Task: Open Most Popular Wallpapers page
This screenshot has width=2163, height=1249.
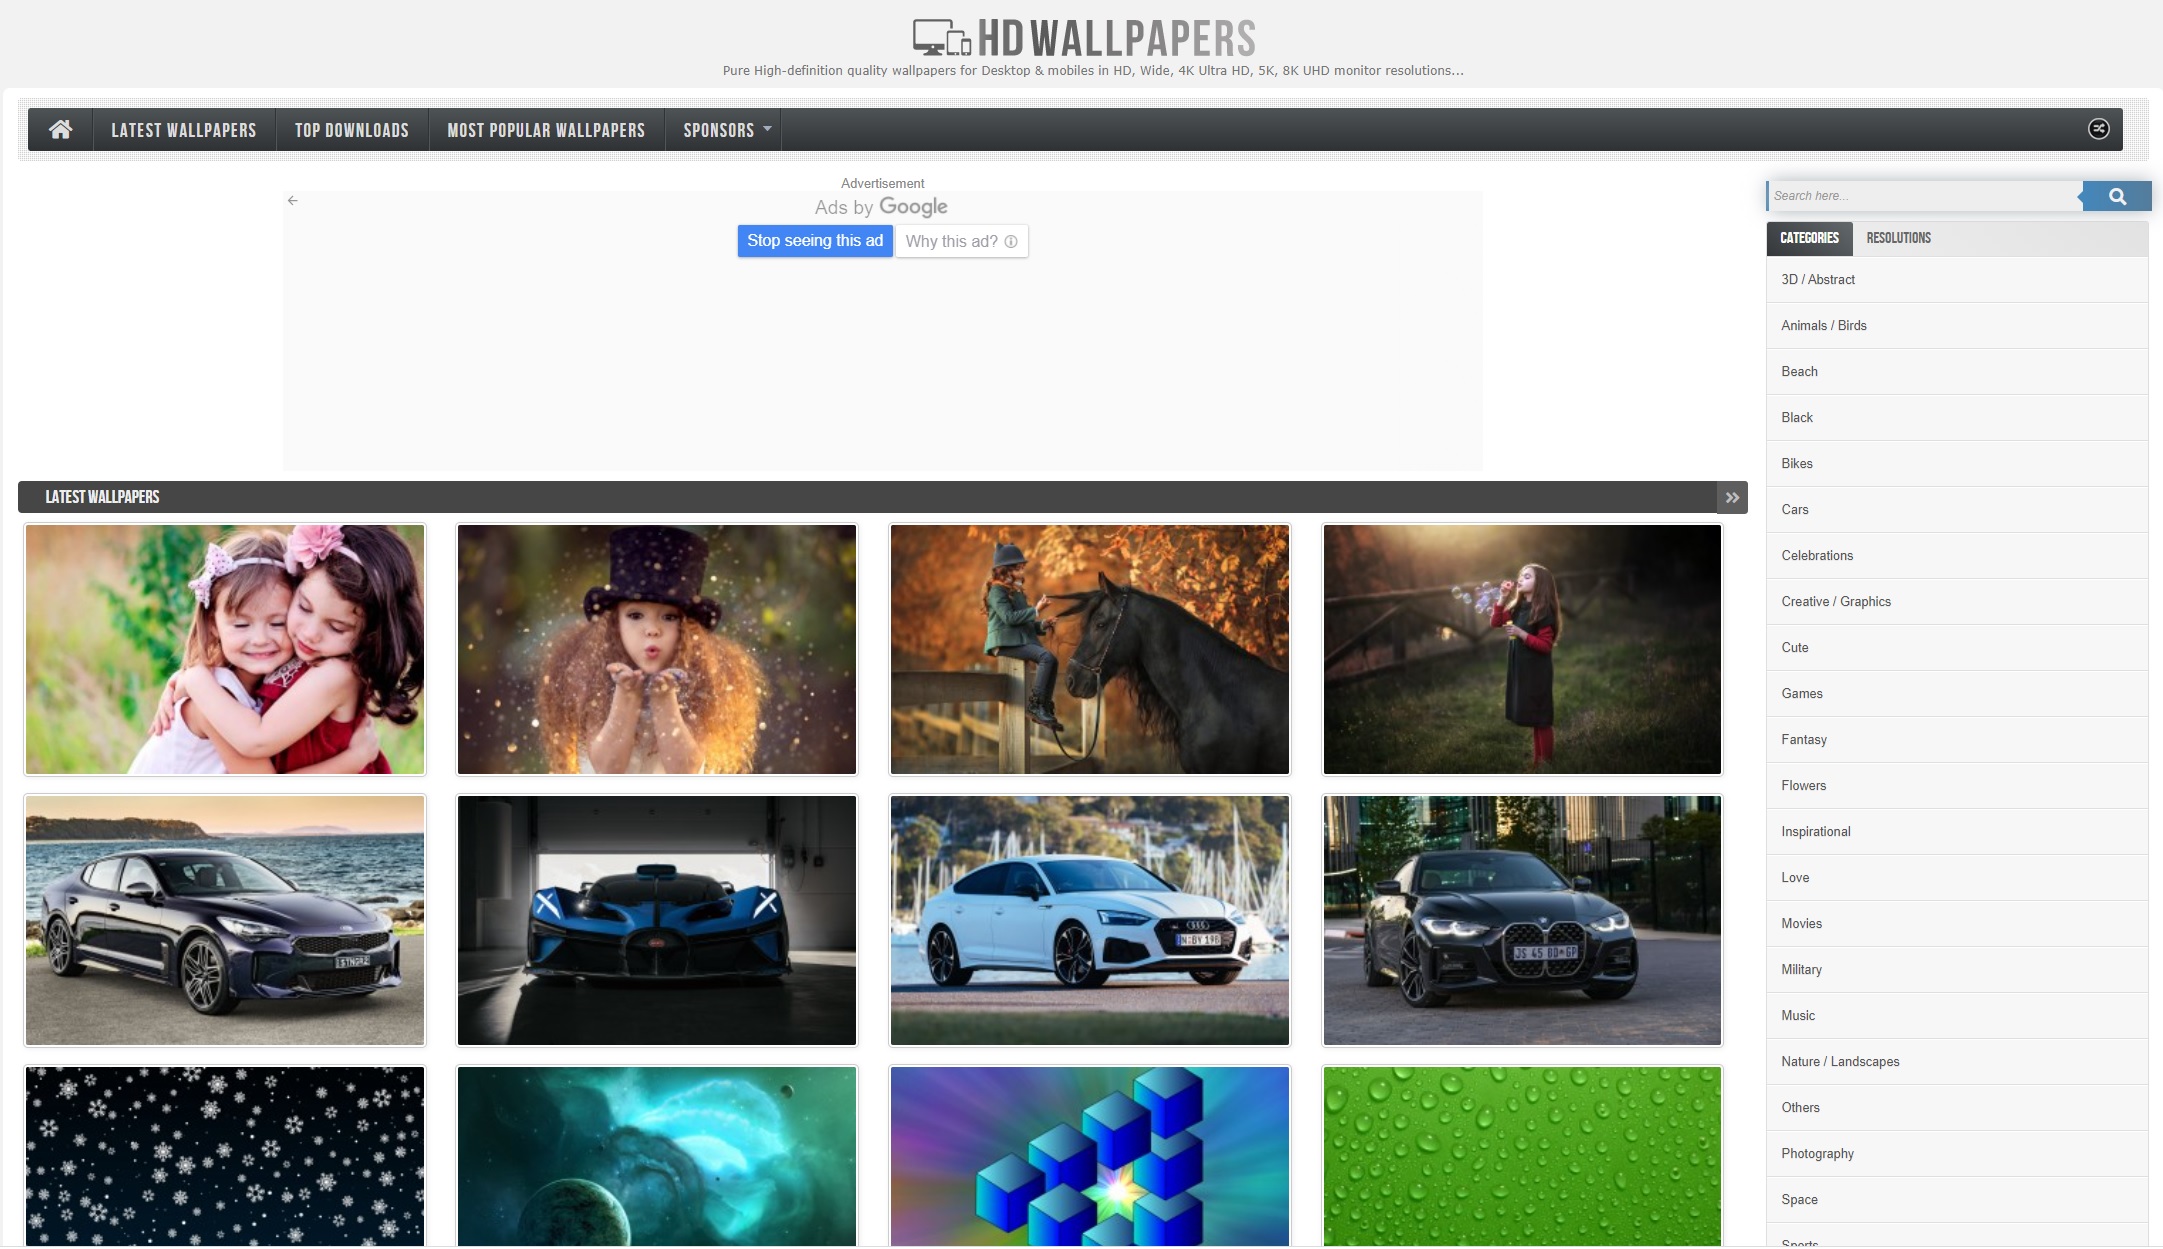Action: tap(546, 130)
